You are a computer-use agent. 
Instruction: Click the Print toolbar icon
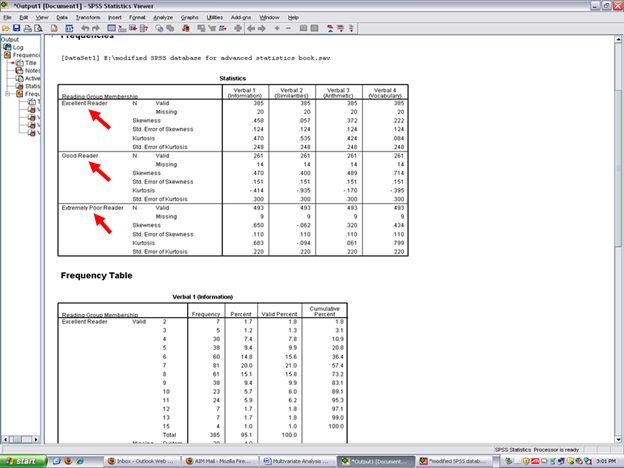[28, 28]
